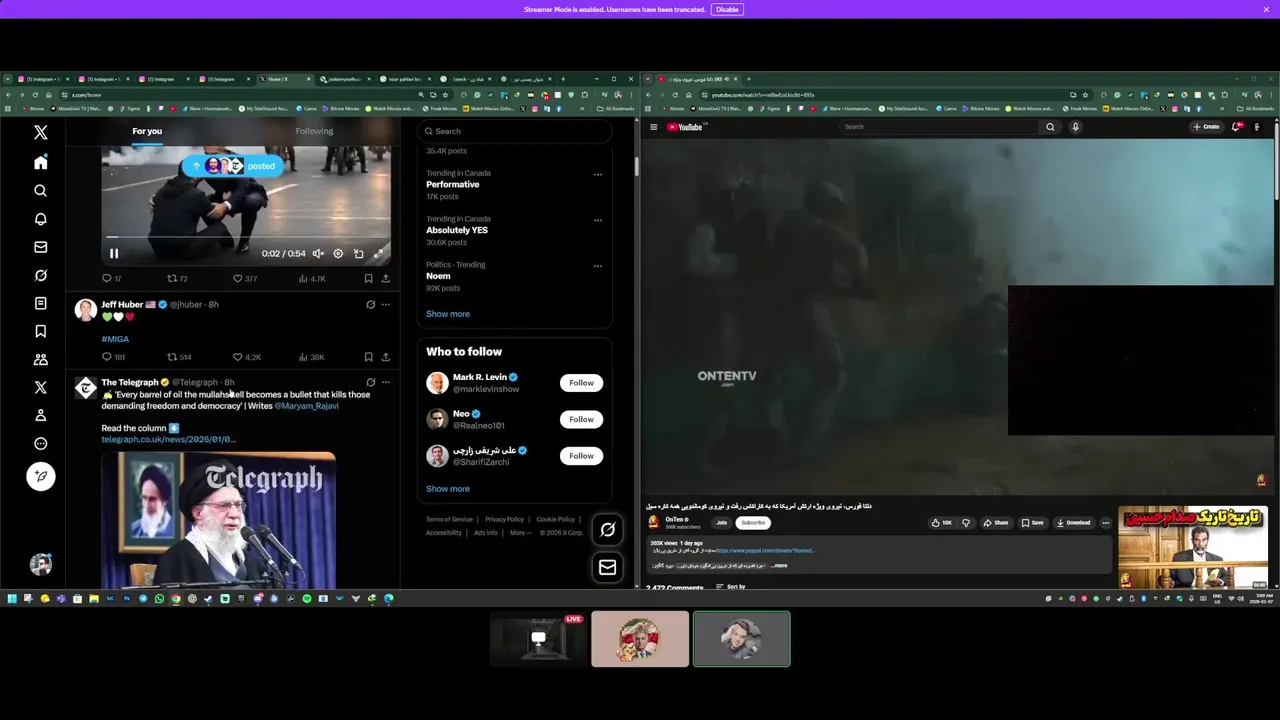
Task: Open the #MIGA hashtag link
Action: tap(115, 339)
